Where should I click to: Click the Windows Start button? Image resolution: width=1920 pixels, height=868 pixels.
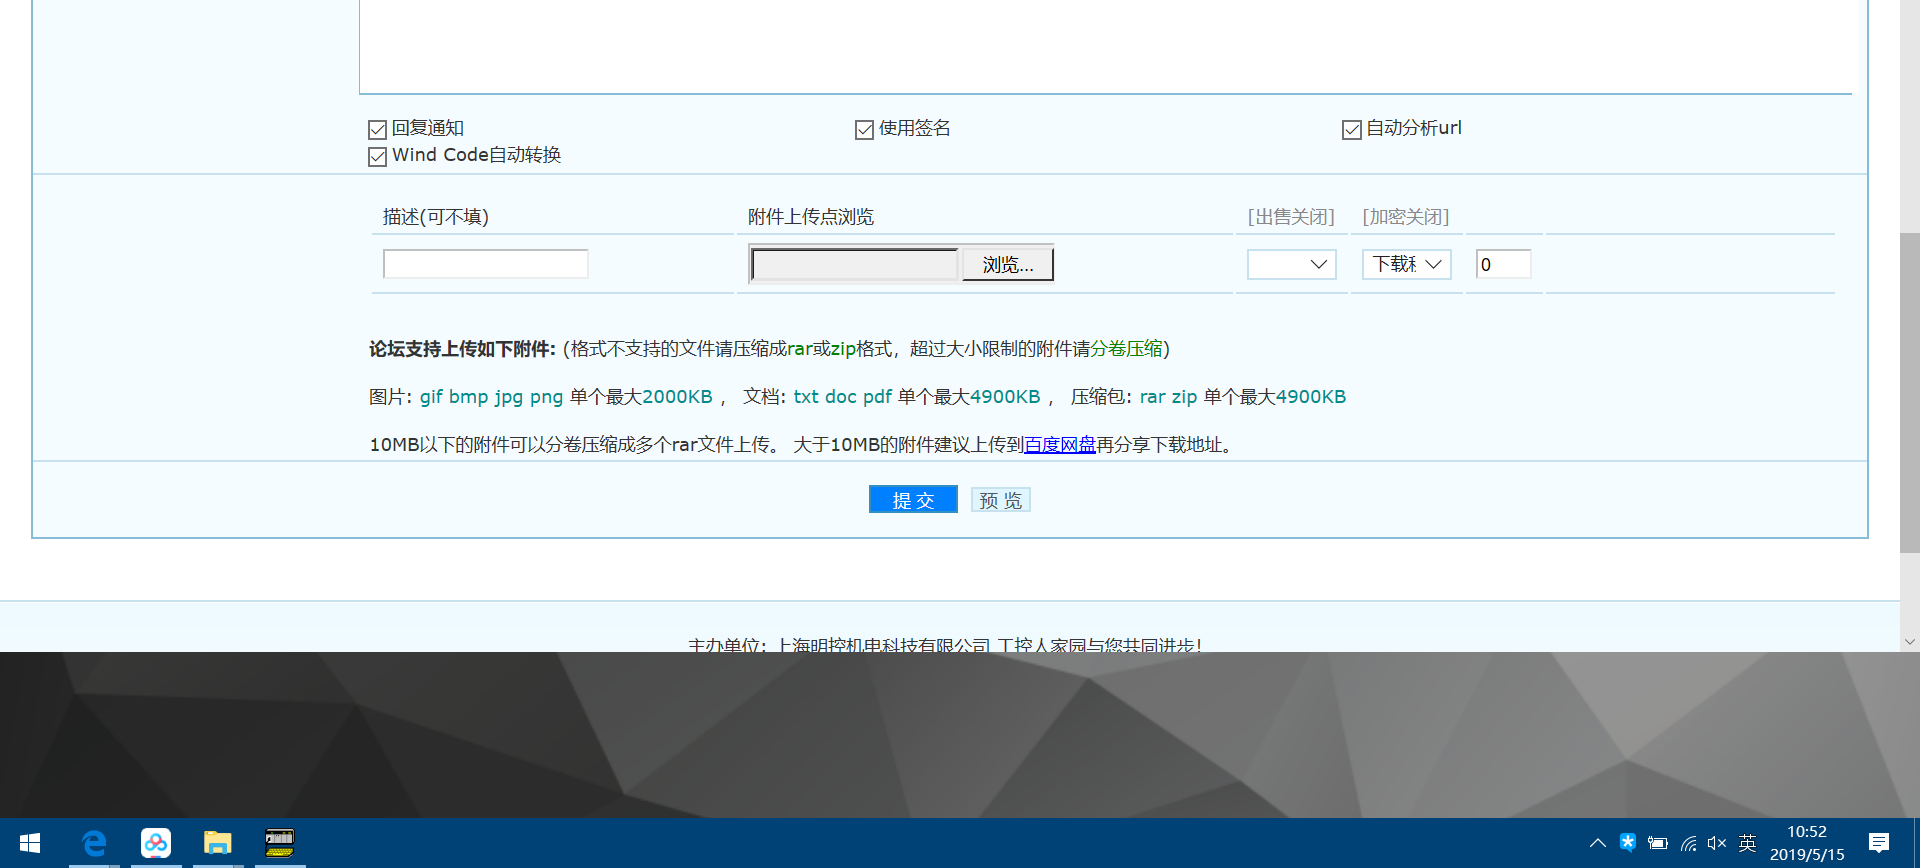click(x=30, y=843)
